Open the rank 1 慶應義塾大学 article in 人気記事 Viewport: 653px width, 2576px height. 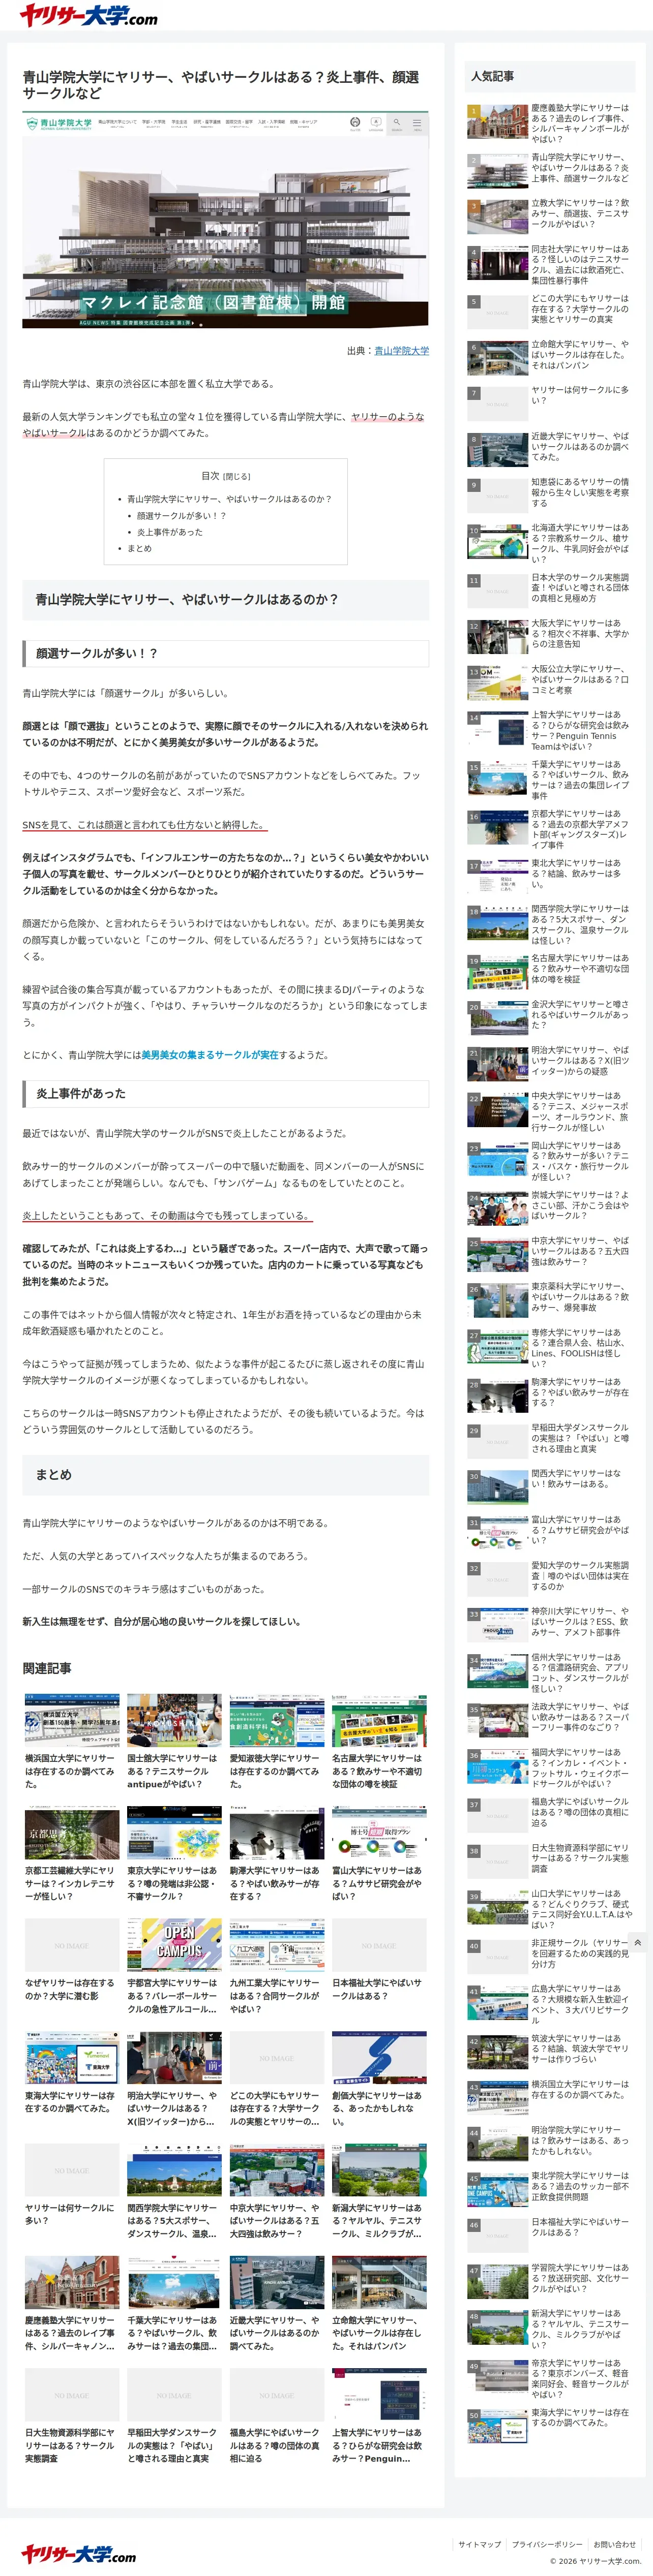point(549,123)
